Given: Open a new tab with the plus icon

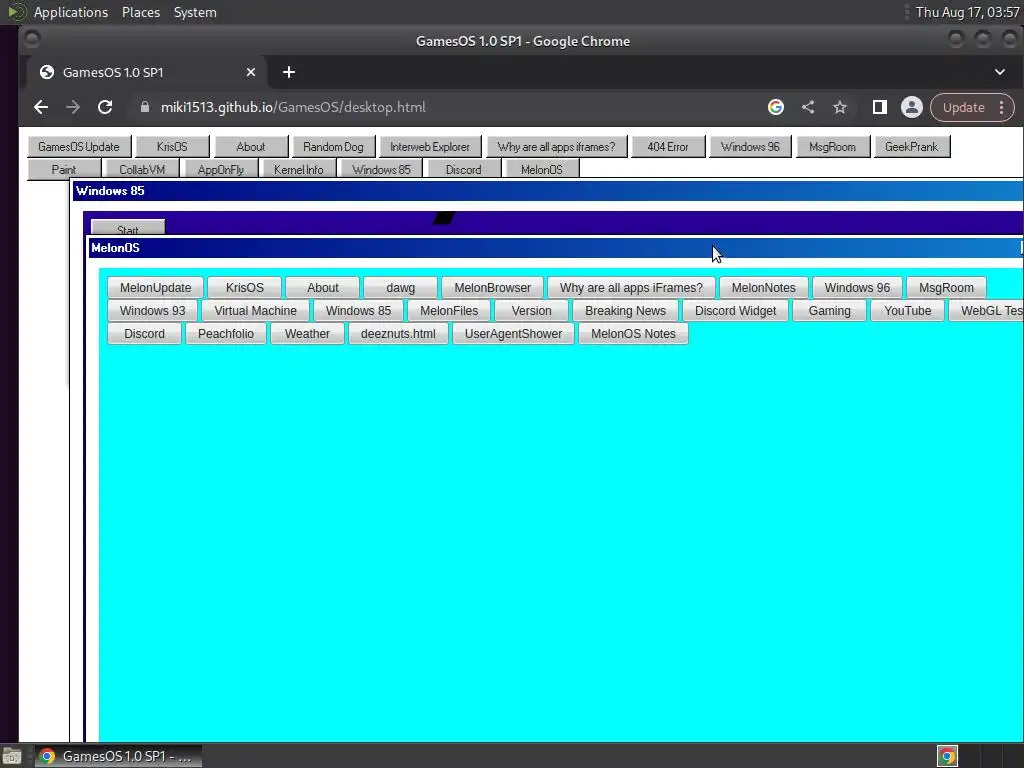Looking at the screenshot, I should 289,72.
